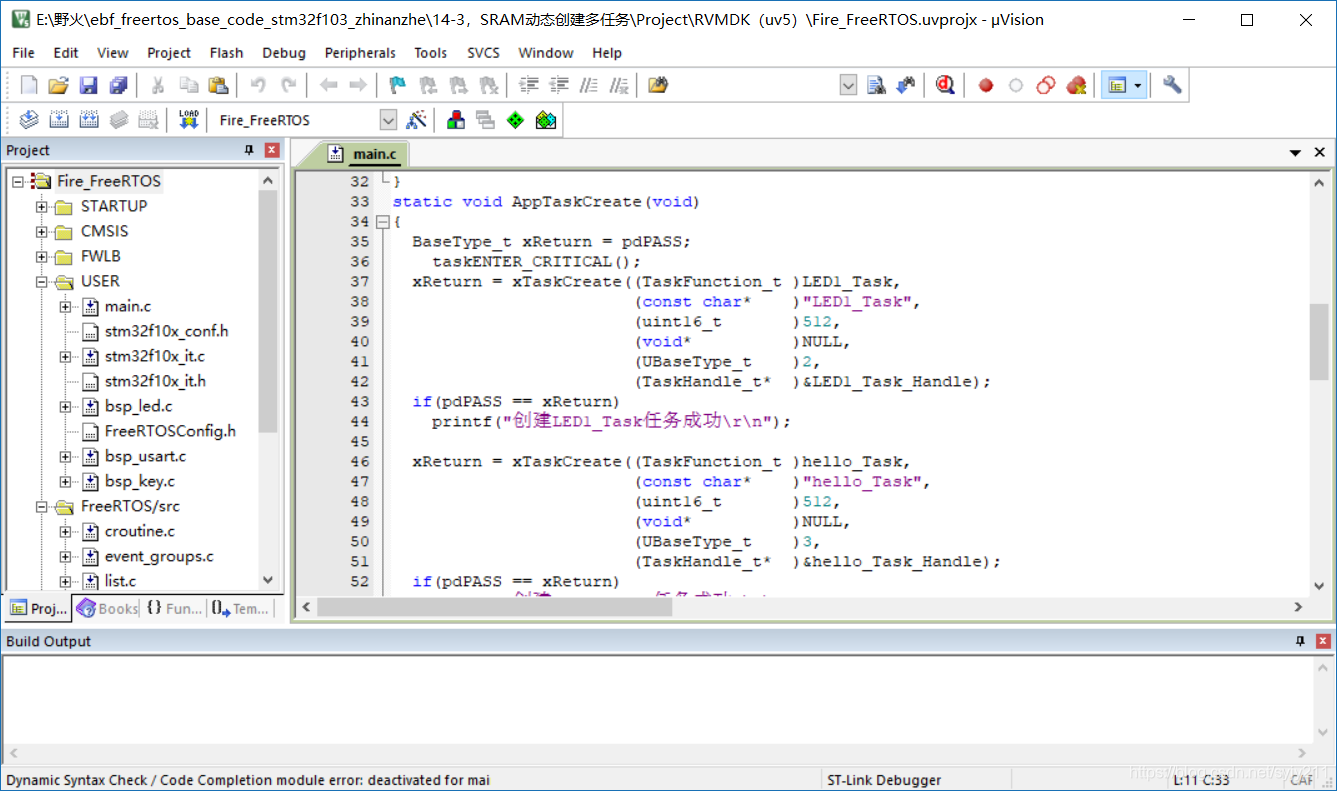Click the Project tree scroll down arrow
Image resolution: width=1337 pixels, height=791 pixels.
(267, 580)
